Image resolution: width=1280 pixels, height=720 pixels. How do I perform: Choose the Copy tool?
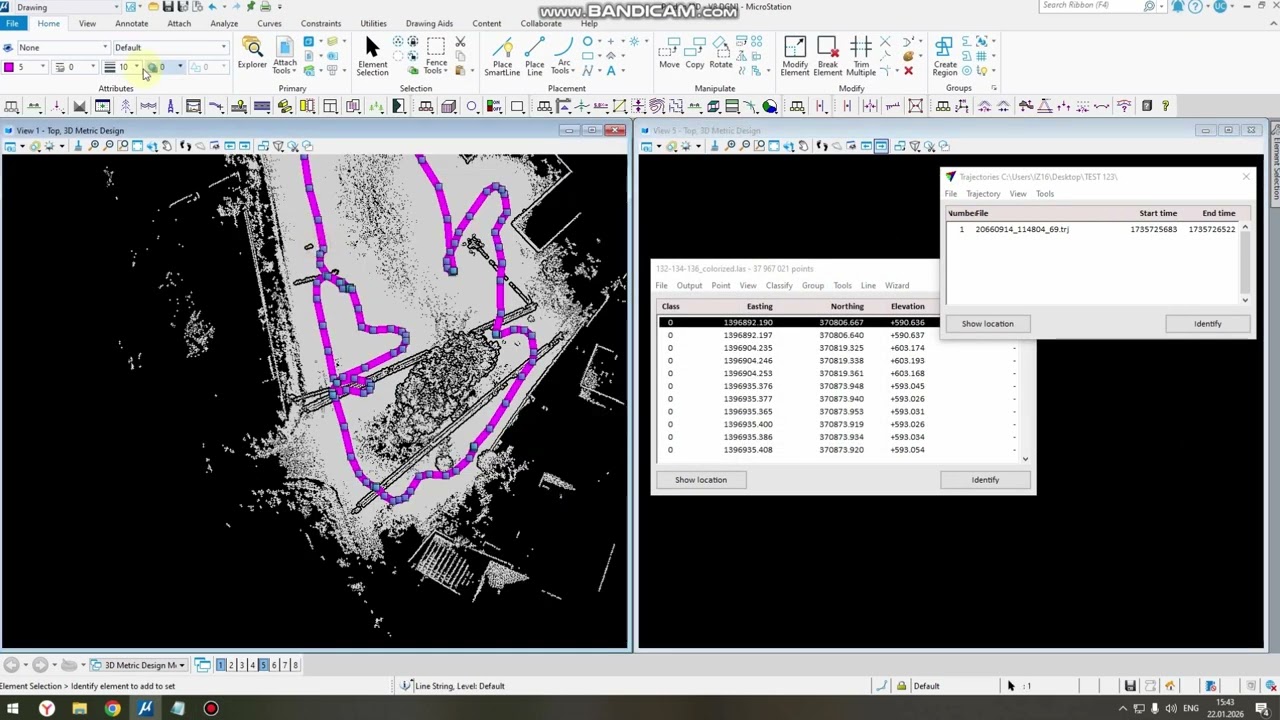pos(695,54)
